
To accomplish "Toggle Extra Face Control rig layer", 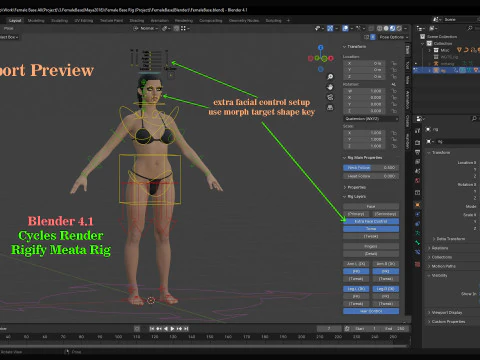I will pyautogui.click(x=371, y=221).
